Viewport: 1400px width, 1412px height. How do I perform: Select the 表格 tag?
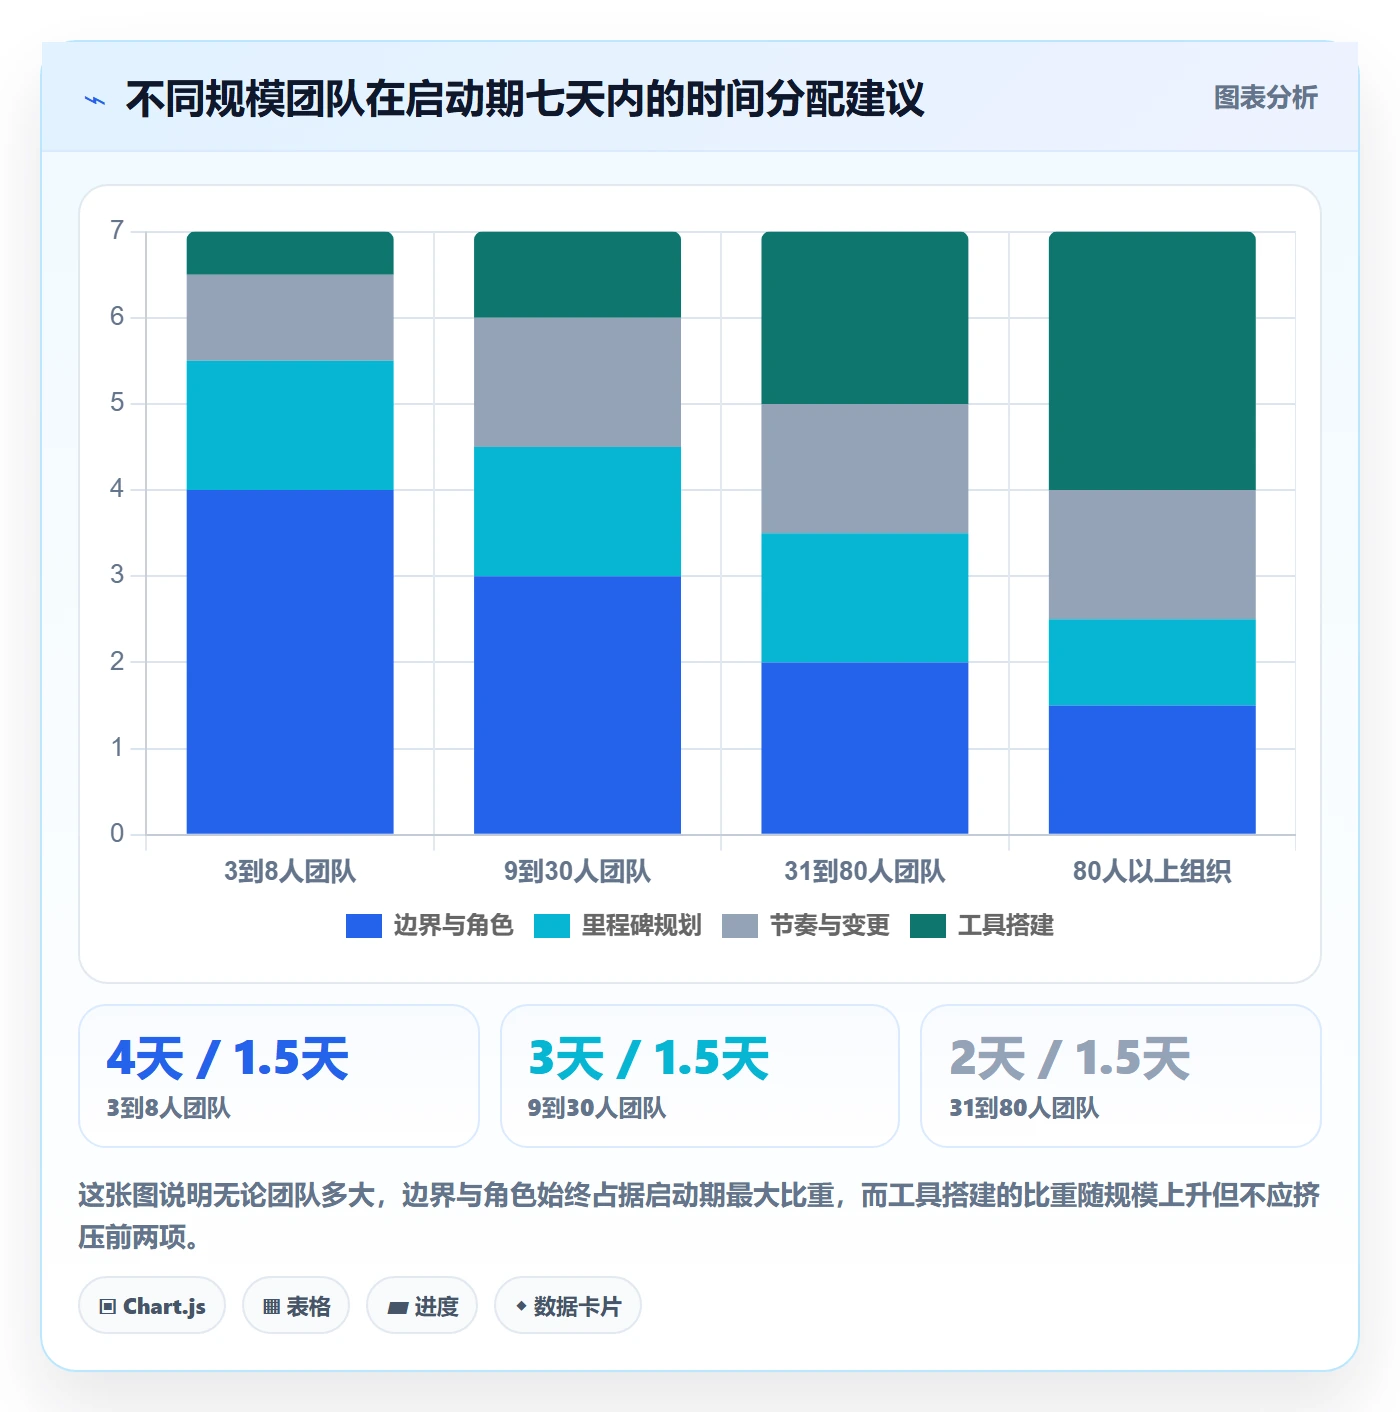(296, 1306)
